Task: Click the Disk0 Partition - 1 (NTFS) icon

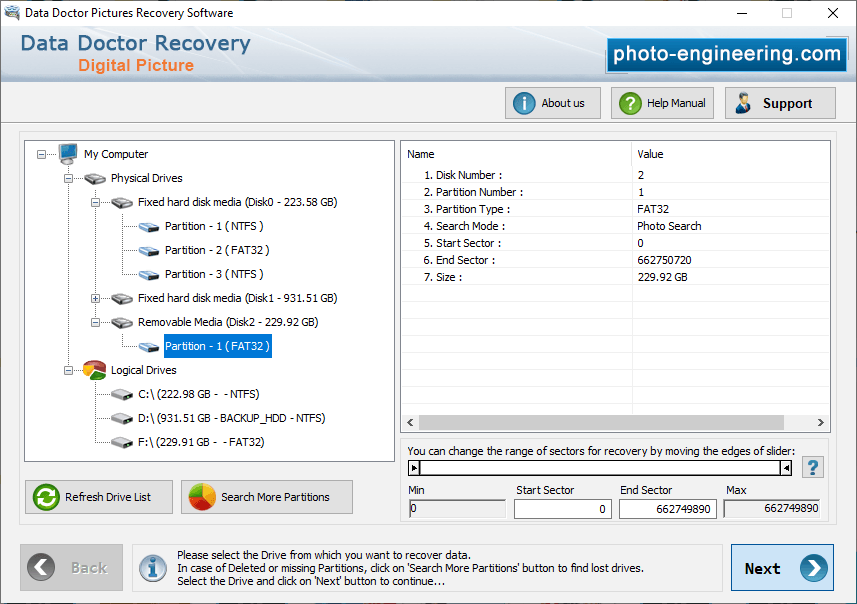Action: point(149,226)
